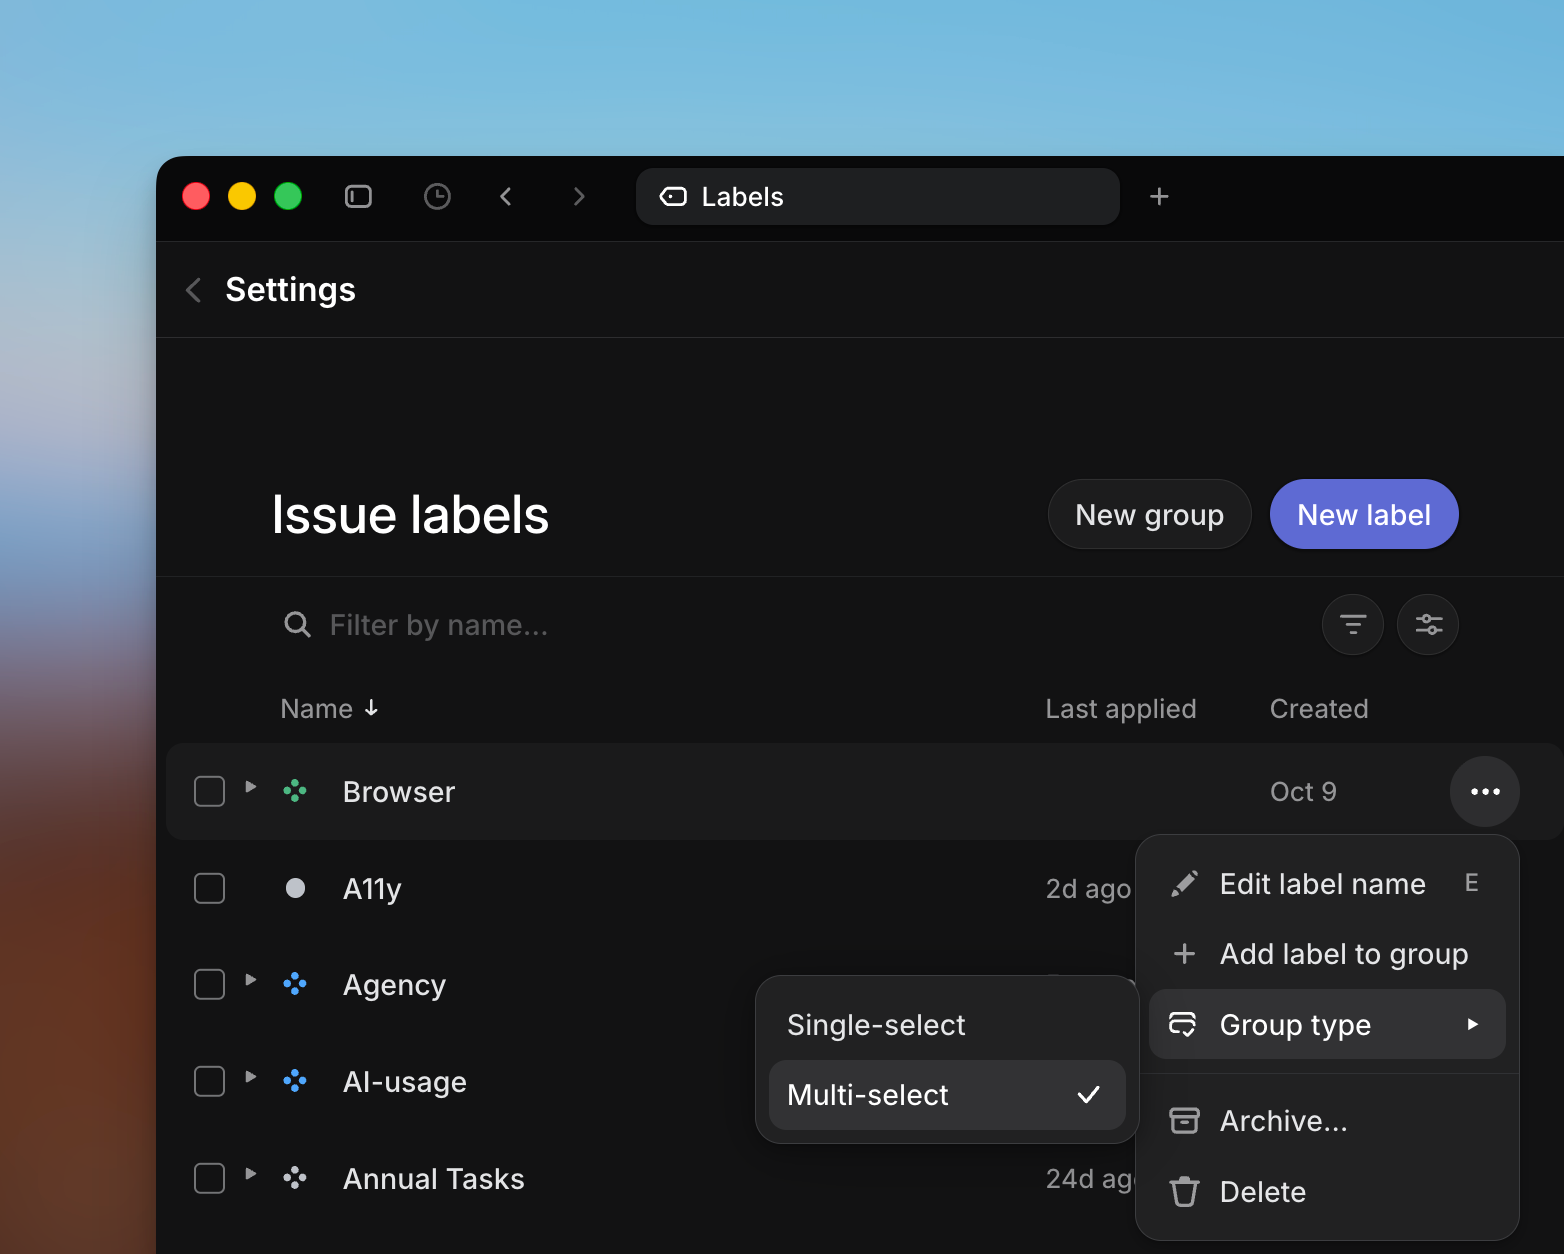Choose the Single-select group type
This screenshot has width=1564, height=1254.
click(x=947, y=1025)
